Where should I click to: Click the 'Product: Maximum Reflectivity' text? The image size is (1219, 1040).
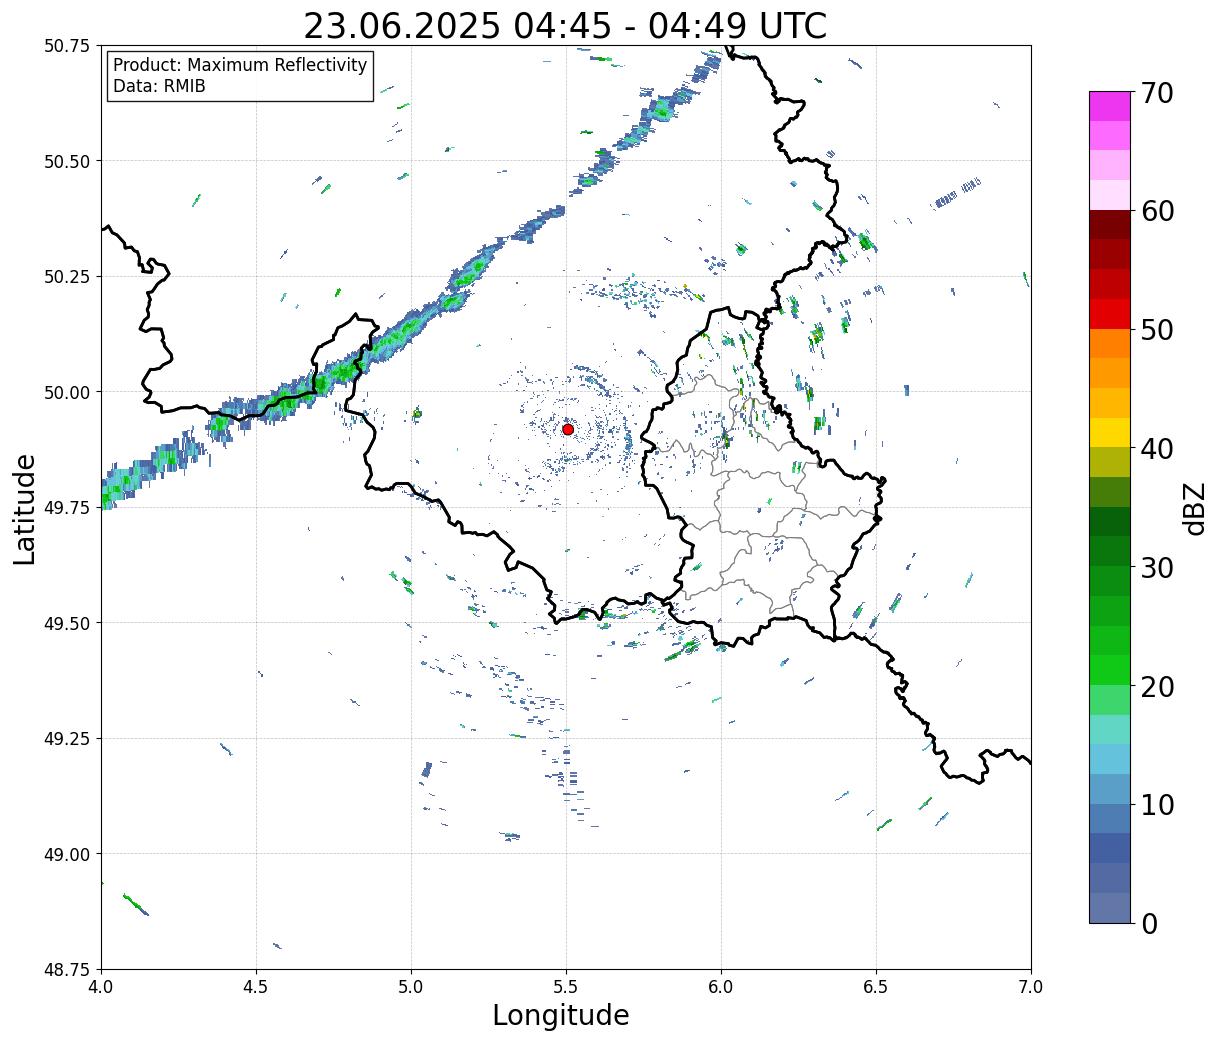240,65
